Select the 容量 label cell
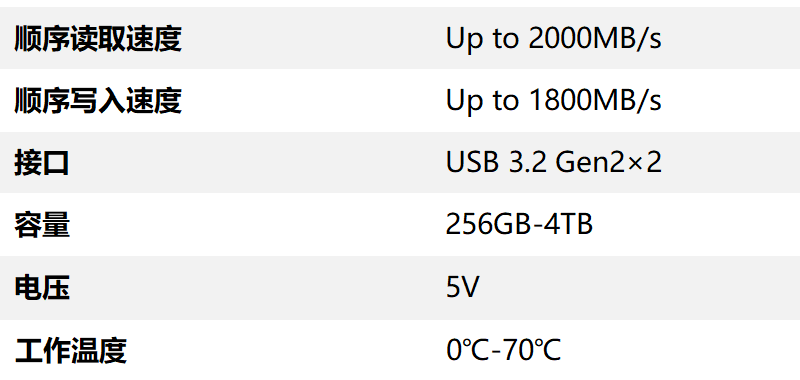This screenshot has height=380, width=800. [42, 225]
